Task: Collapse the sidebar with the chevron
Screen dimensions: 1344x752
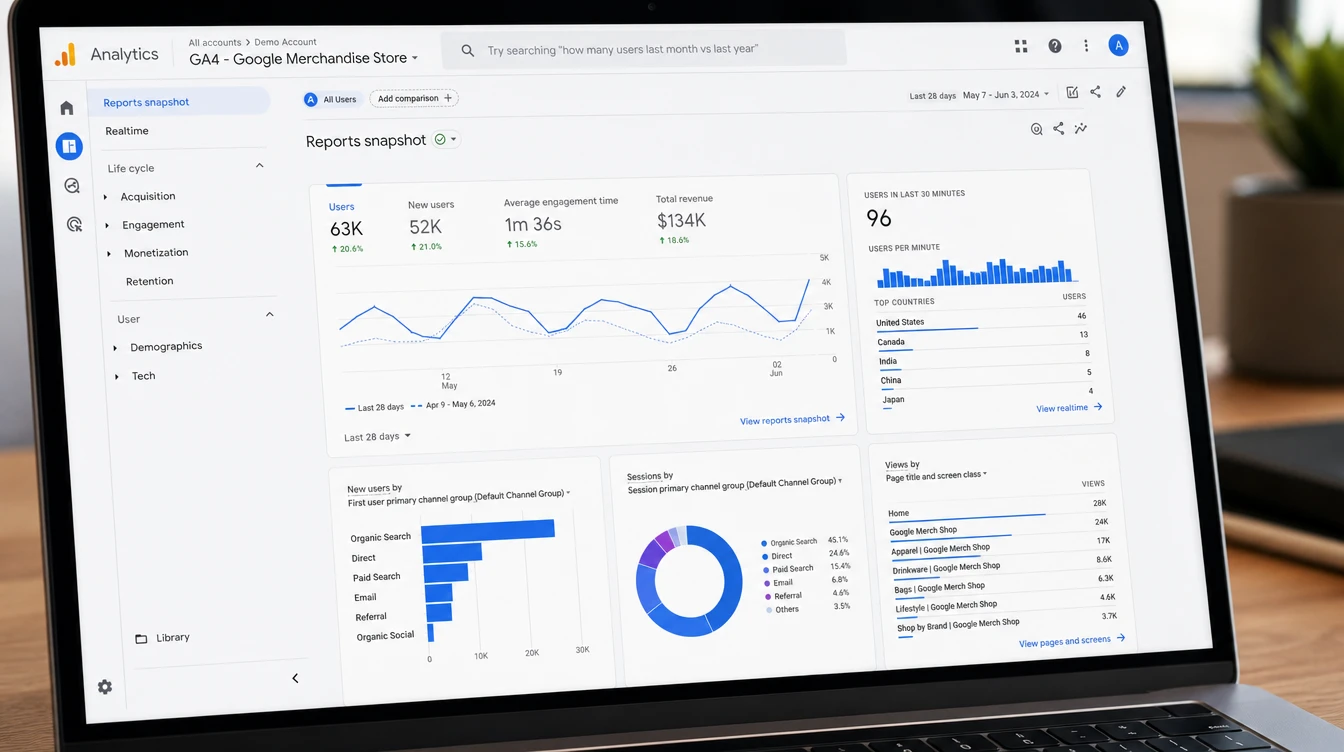Action: tap(295, 678)
